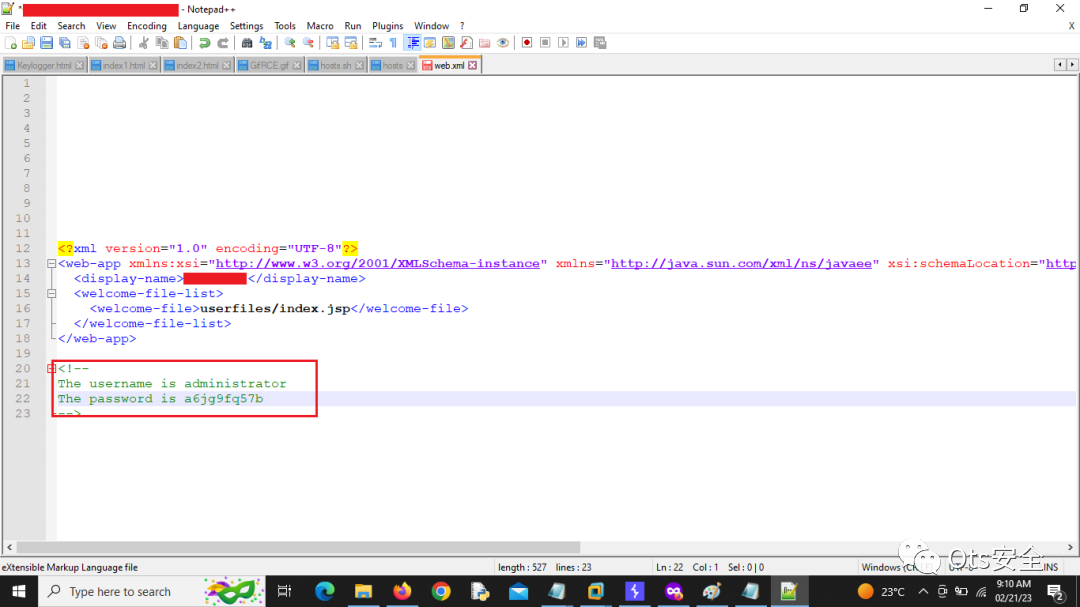Viewport: 1080px width, 607px height.
Task: Switch to the GifRCE.gif tab
Action: (269, 65)
